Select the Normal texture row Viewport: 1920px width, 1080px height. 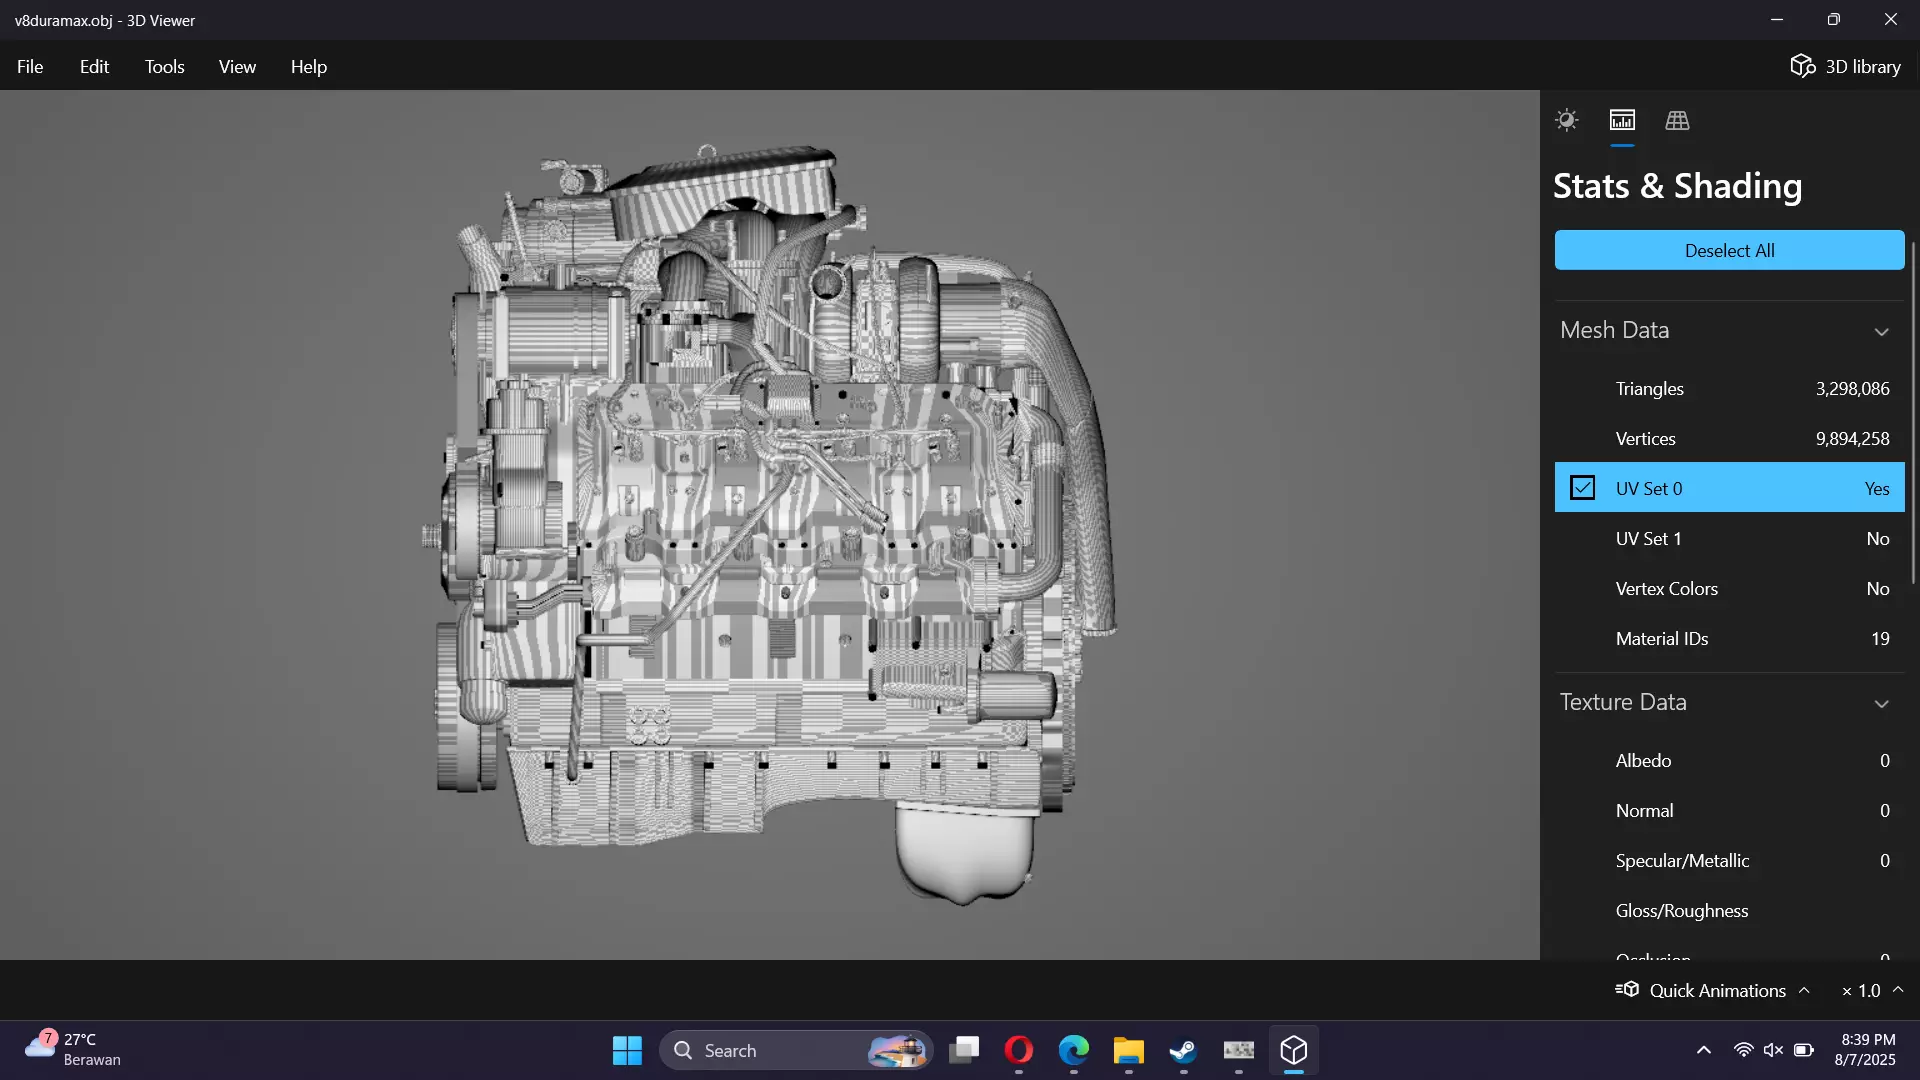point(1729,810)
